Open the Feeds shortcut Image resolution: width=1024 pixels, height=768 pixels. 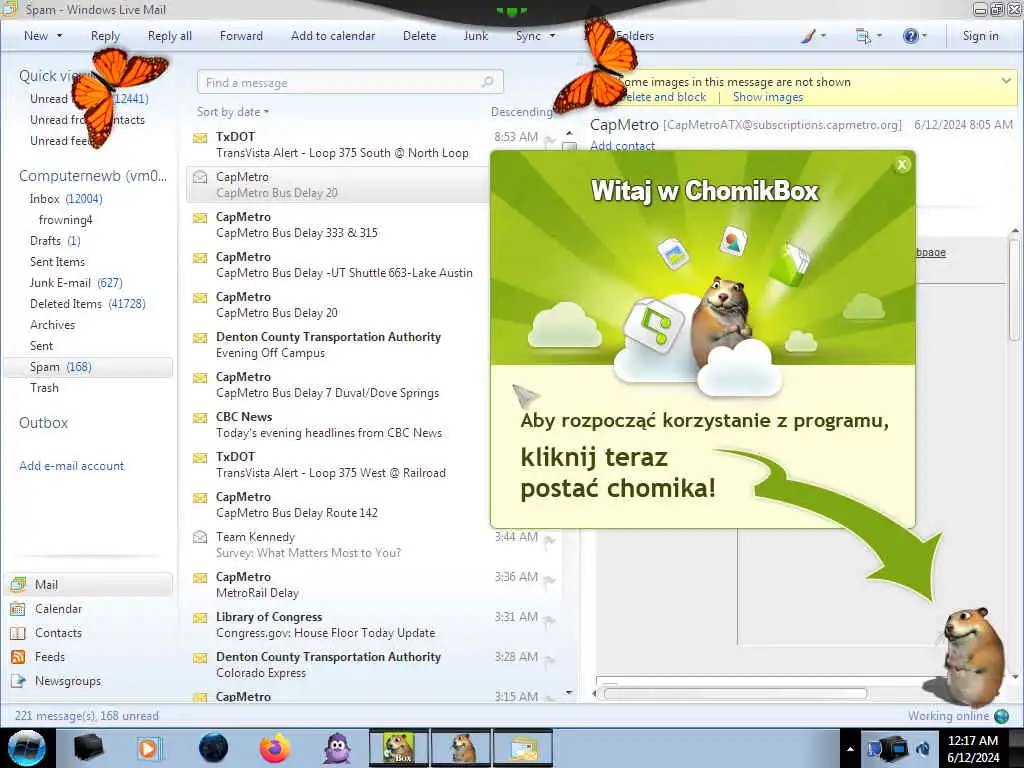pyautogui.click(x=18, y=657)
